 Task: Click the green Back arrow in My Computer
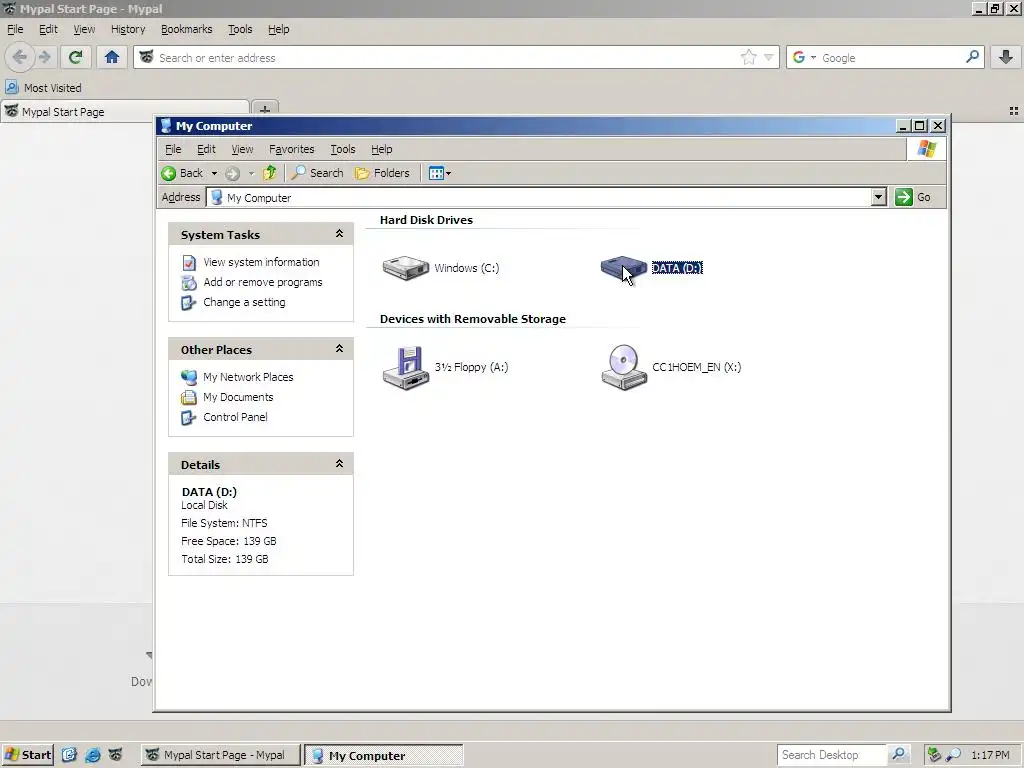169,173
